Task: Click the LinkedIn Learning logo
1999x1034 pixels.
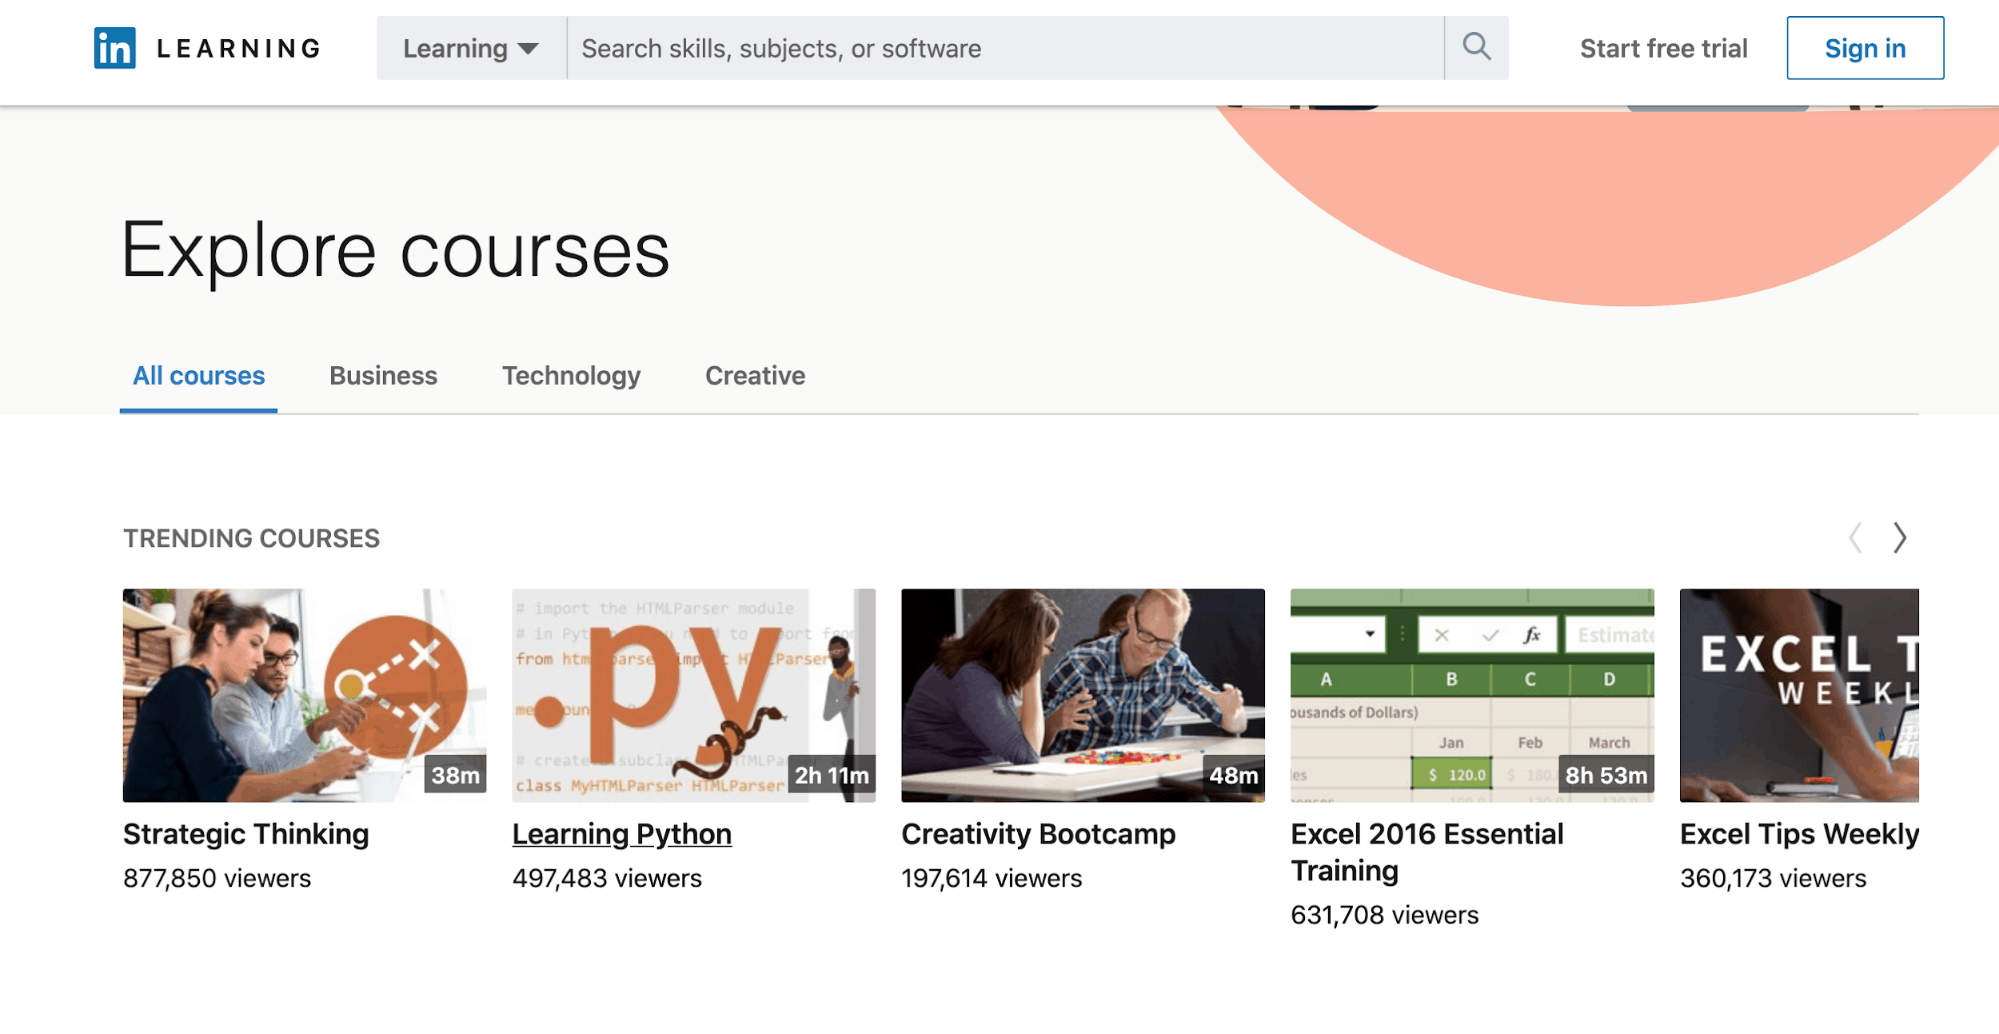Action: pyautogui.click(x=205, y=47)
